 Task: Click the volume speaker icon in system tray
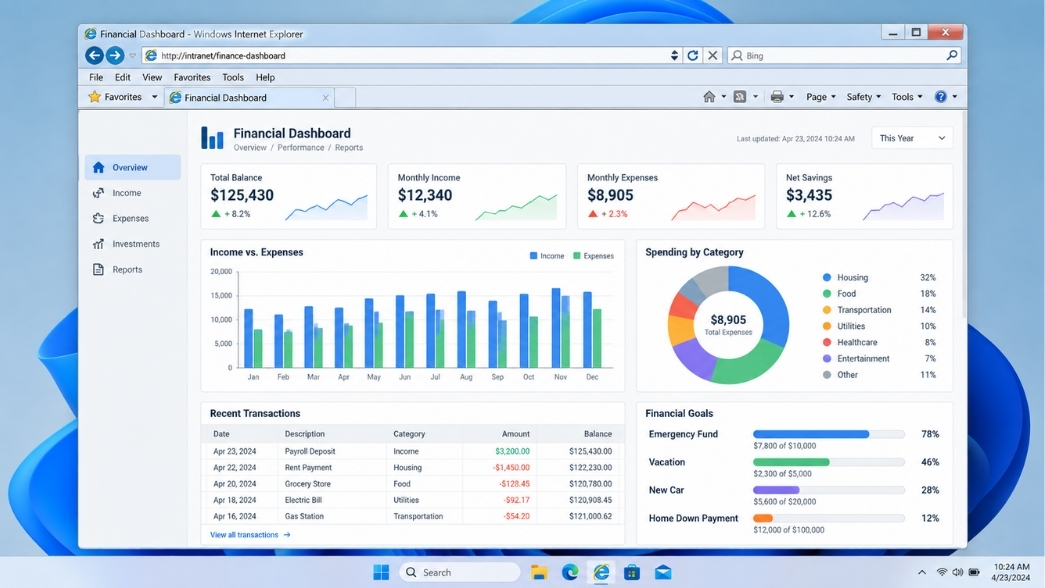pos(958,572)
